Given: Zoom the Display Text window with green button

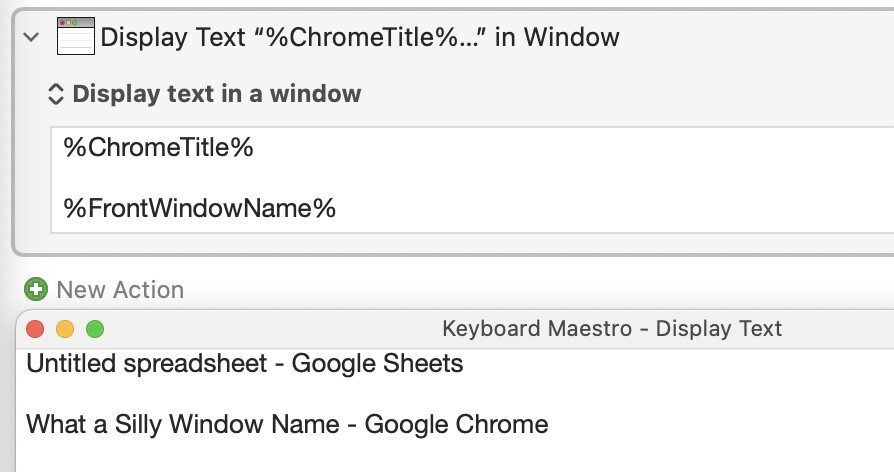Looking at the screenshot, I should (95, 328).
